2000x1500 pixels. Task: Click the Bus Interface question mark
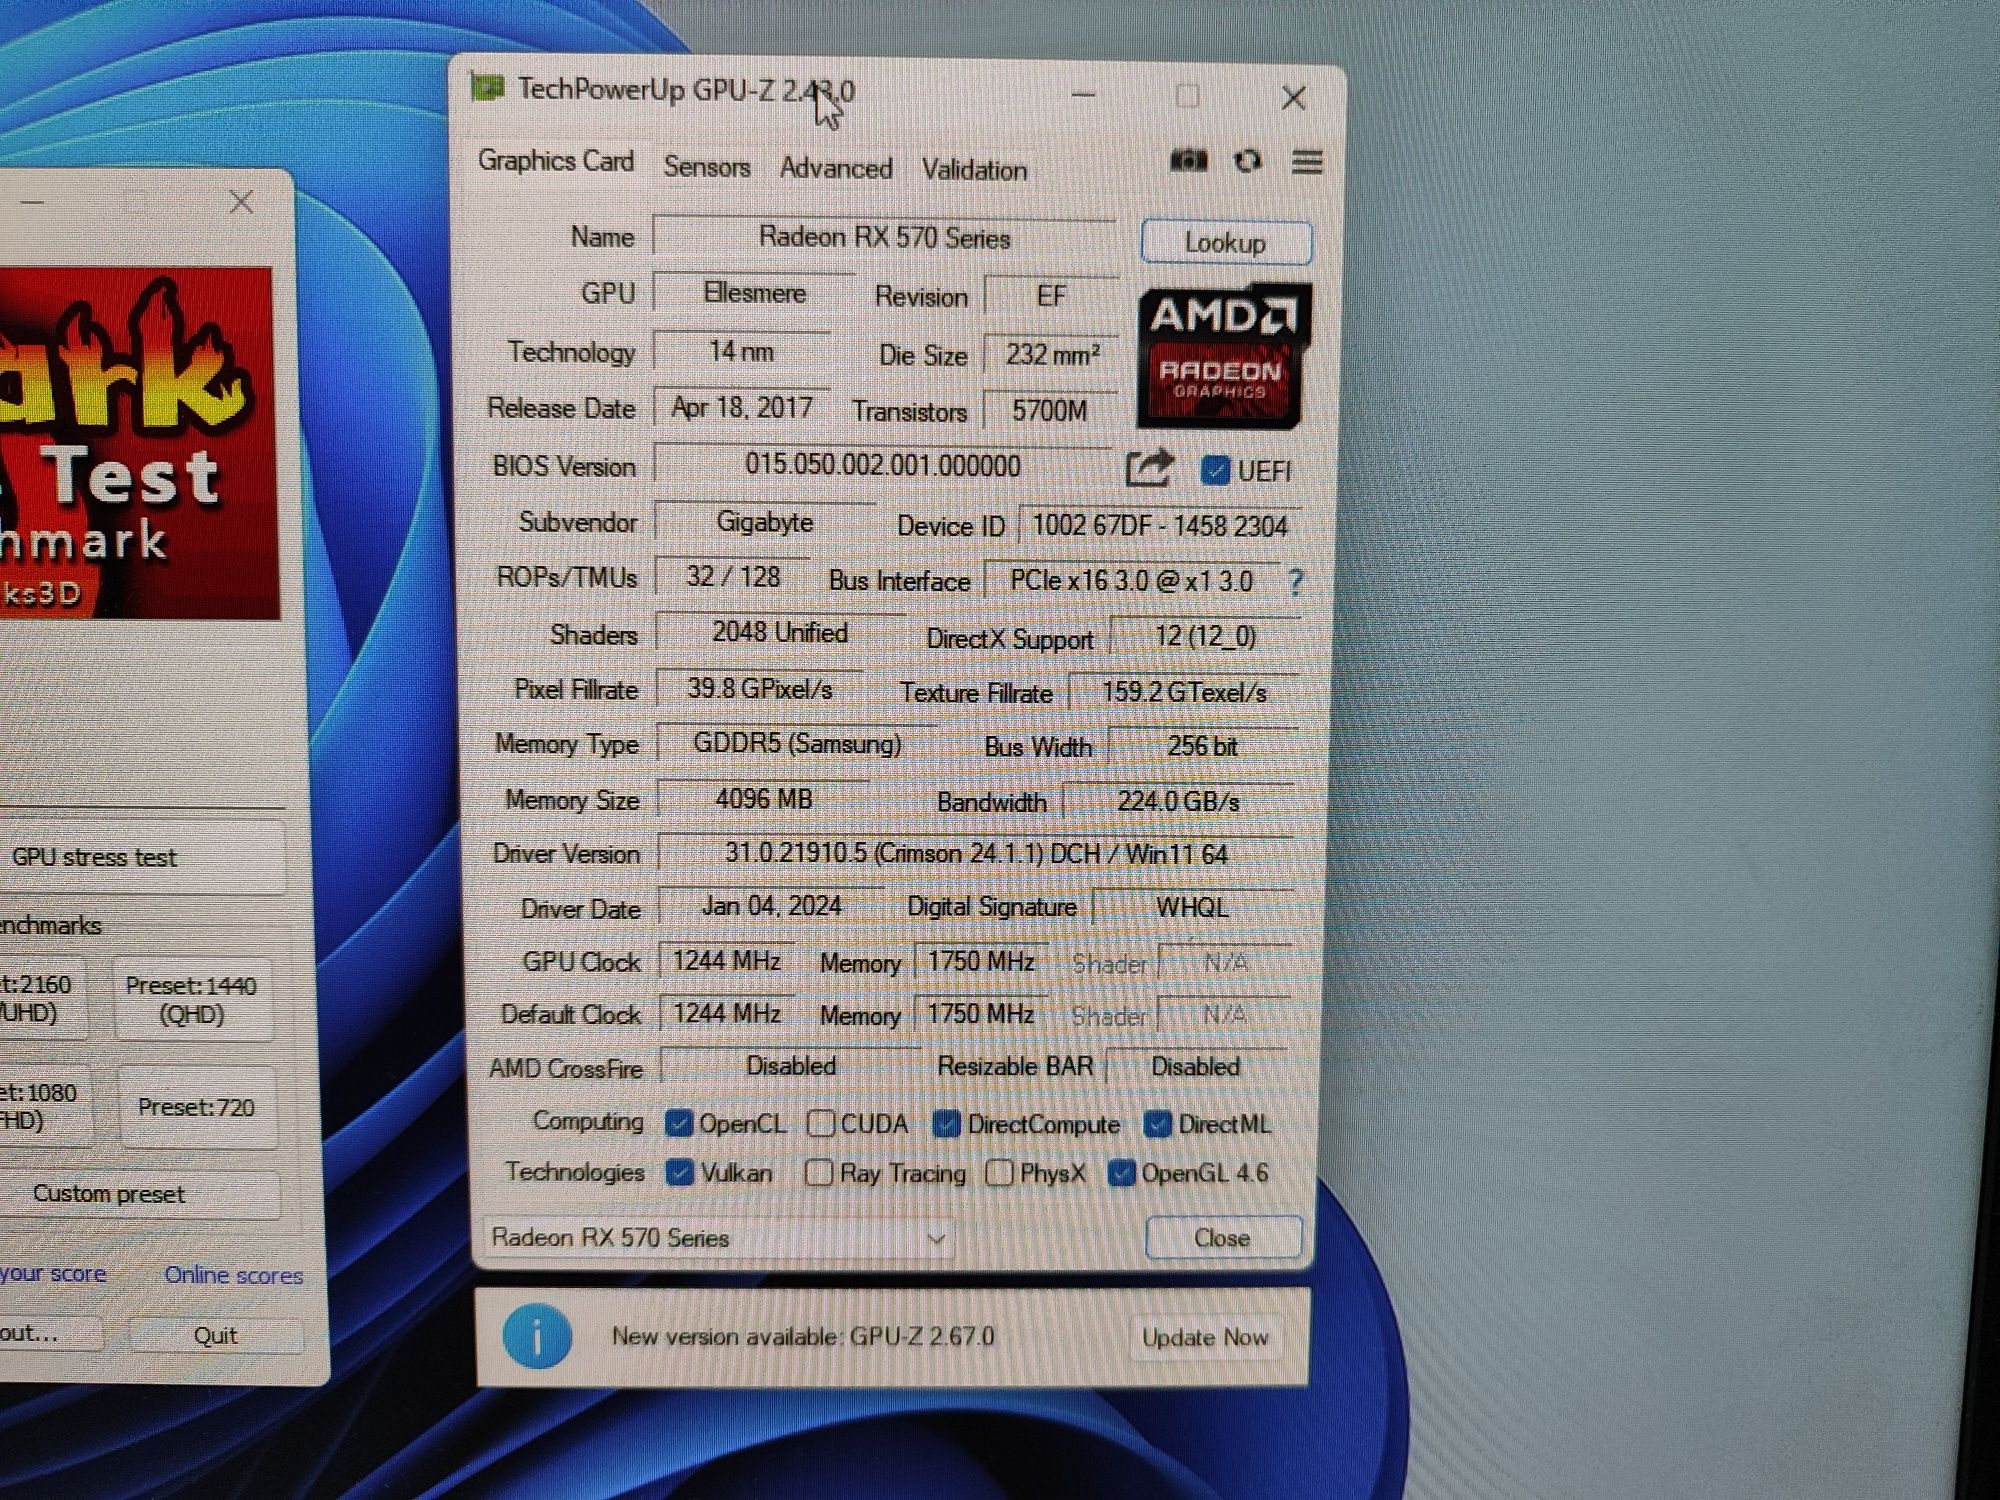(1296, 582)
